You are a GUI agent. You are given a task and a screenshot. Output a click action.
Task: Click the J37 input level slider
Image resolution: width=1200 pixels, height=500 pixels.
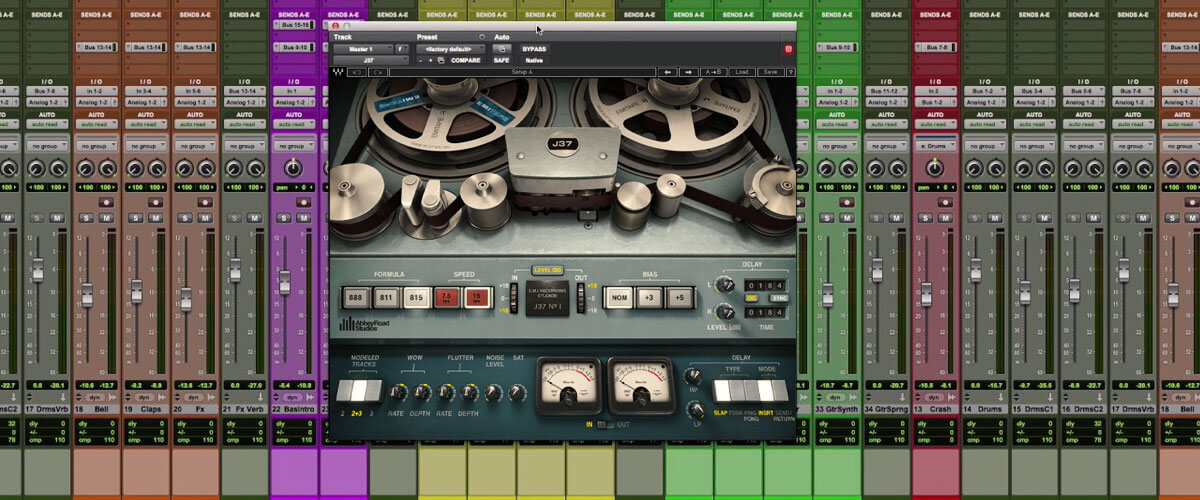513,298
